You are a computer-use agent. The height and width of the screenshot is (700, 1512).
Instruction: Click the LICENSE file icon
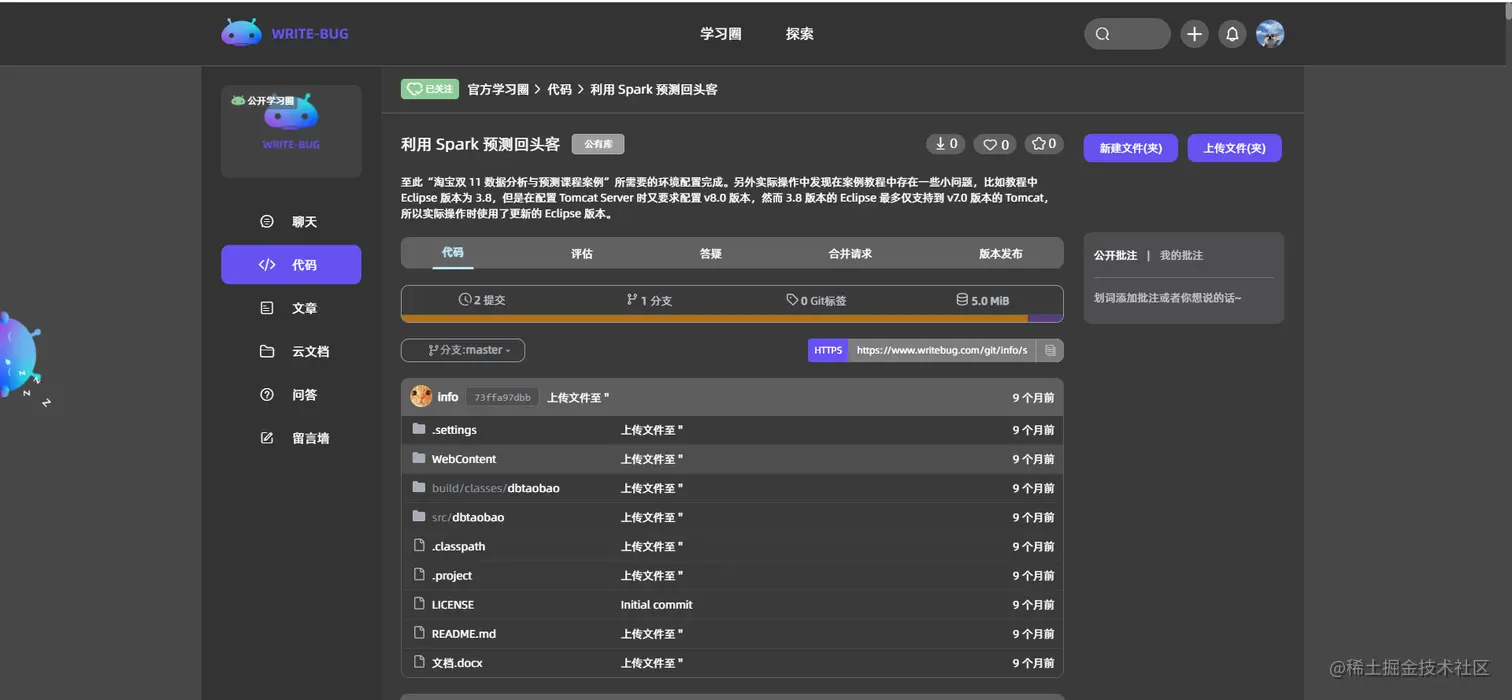coord(419,603)
